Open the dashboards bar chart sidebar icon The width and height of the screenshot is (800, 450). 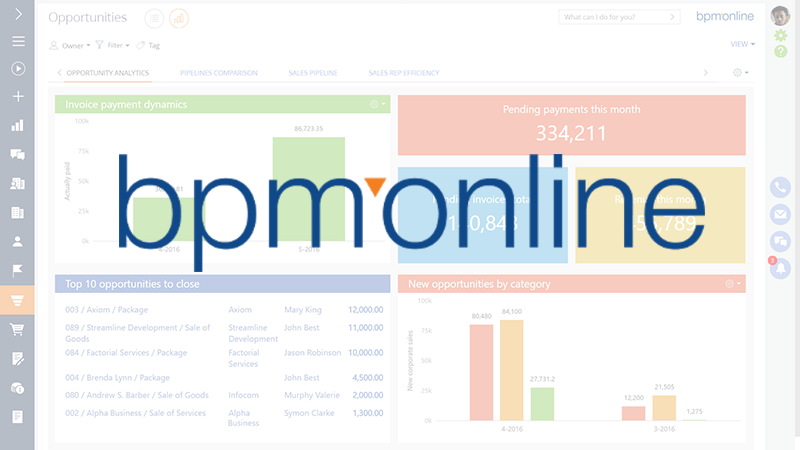[x=17, y=126]
